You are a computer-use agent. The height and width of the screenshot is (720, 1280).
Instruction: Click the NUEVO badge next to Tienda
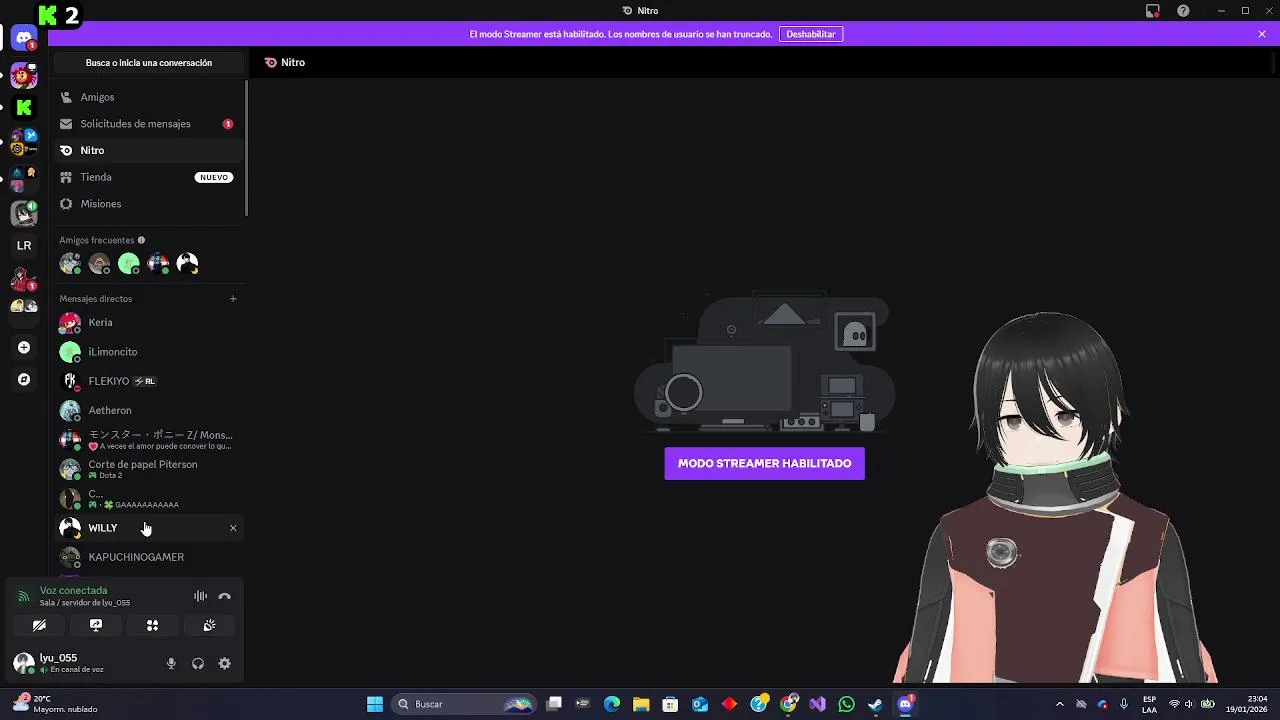[214, 177]
